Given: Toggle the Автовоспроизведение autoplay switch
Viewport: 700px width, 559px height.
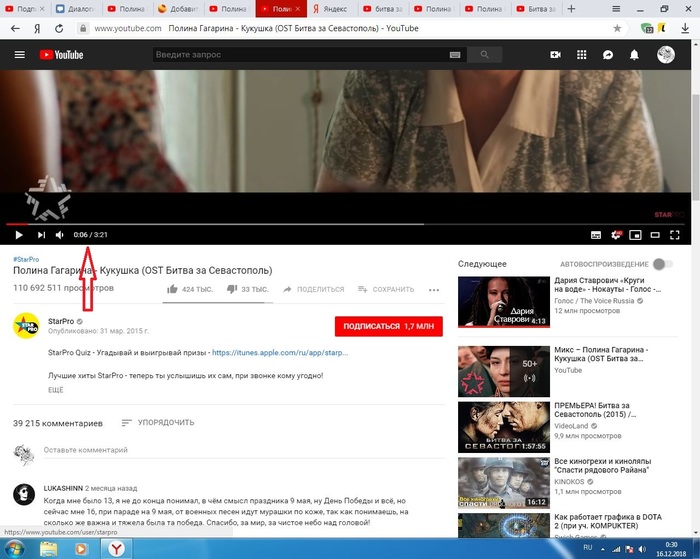Looking at the screenshot, I should click(661, 264).
